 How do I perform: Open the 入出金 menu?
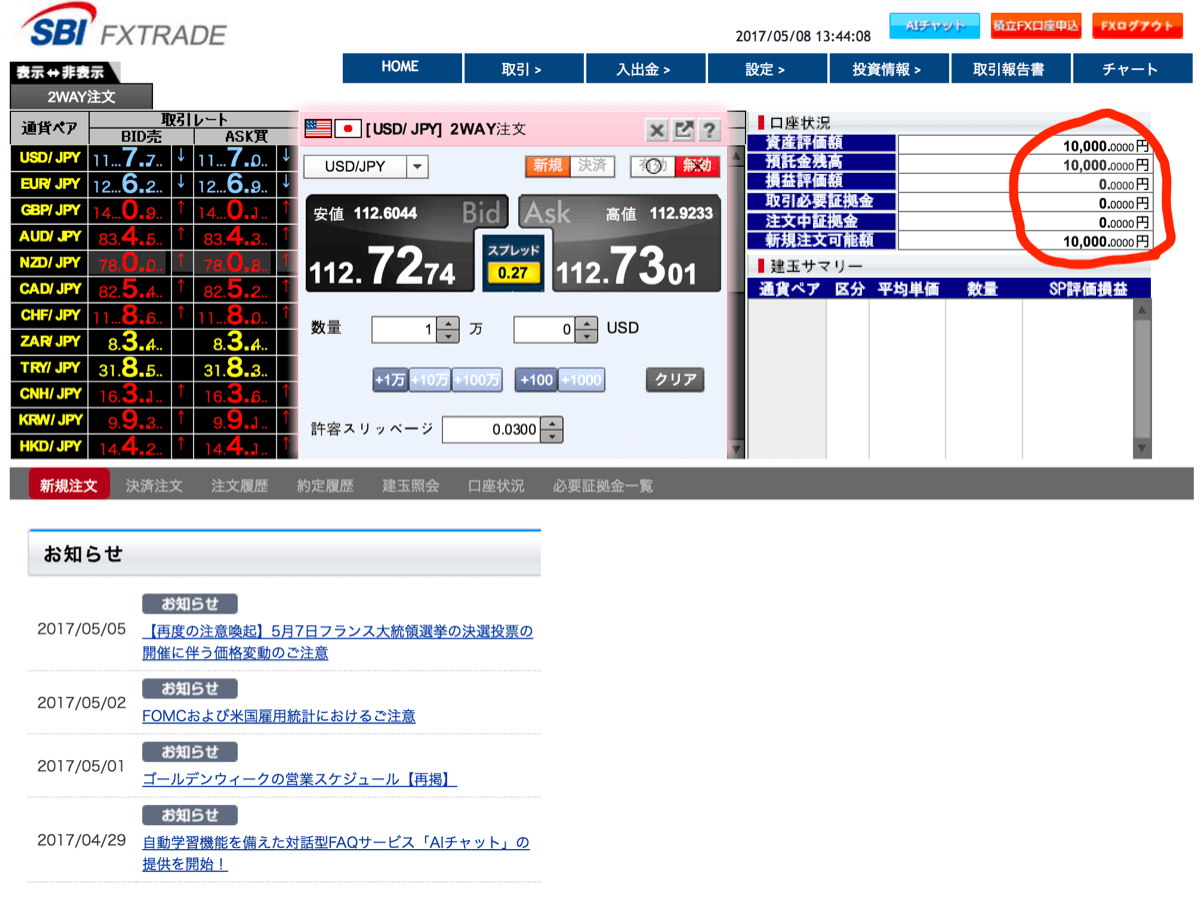tap(643, 69)
